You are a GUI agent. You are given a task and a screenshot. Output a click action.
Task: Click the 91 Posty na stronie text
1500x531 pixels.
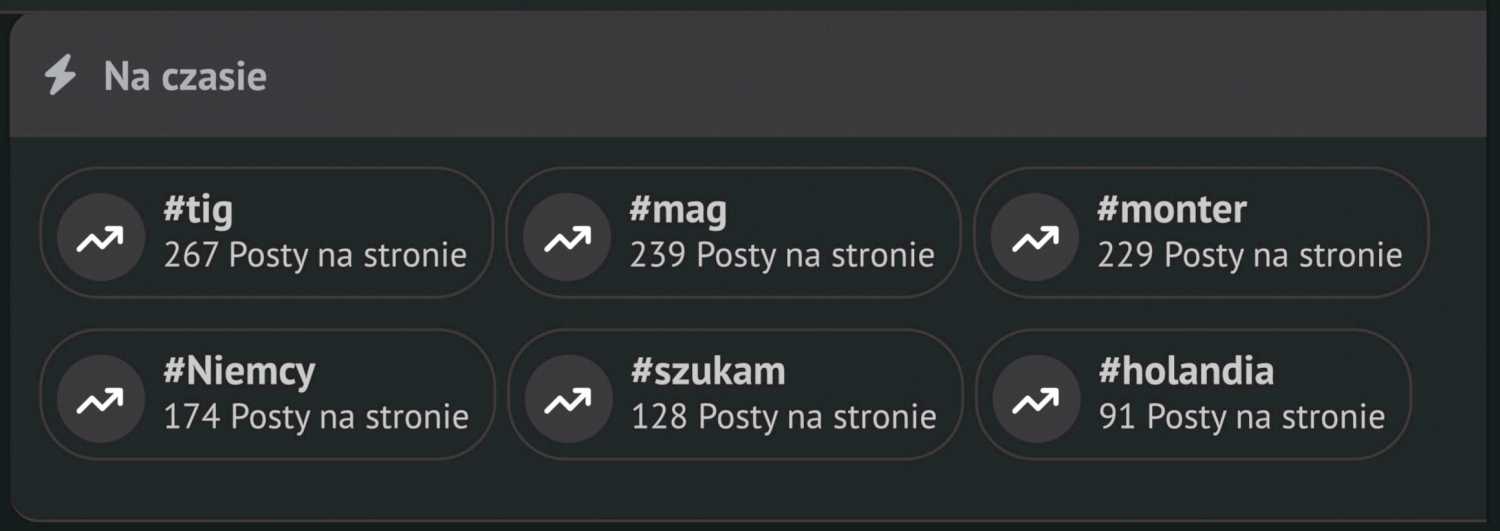tap(1241, 416)
